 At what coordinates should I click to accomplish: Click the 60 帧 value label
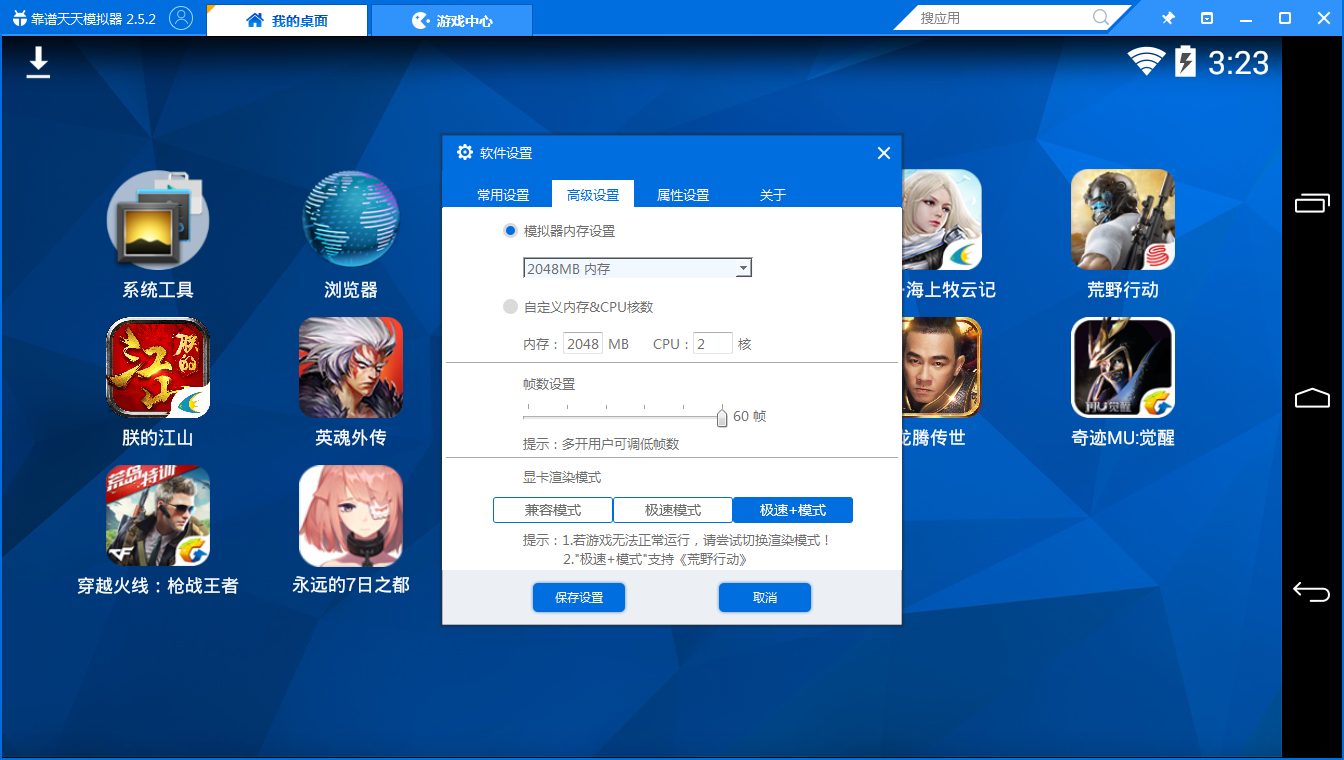(750, 416)
